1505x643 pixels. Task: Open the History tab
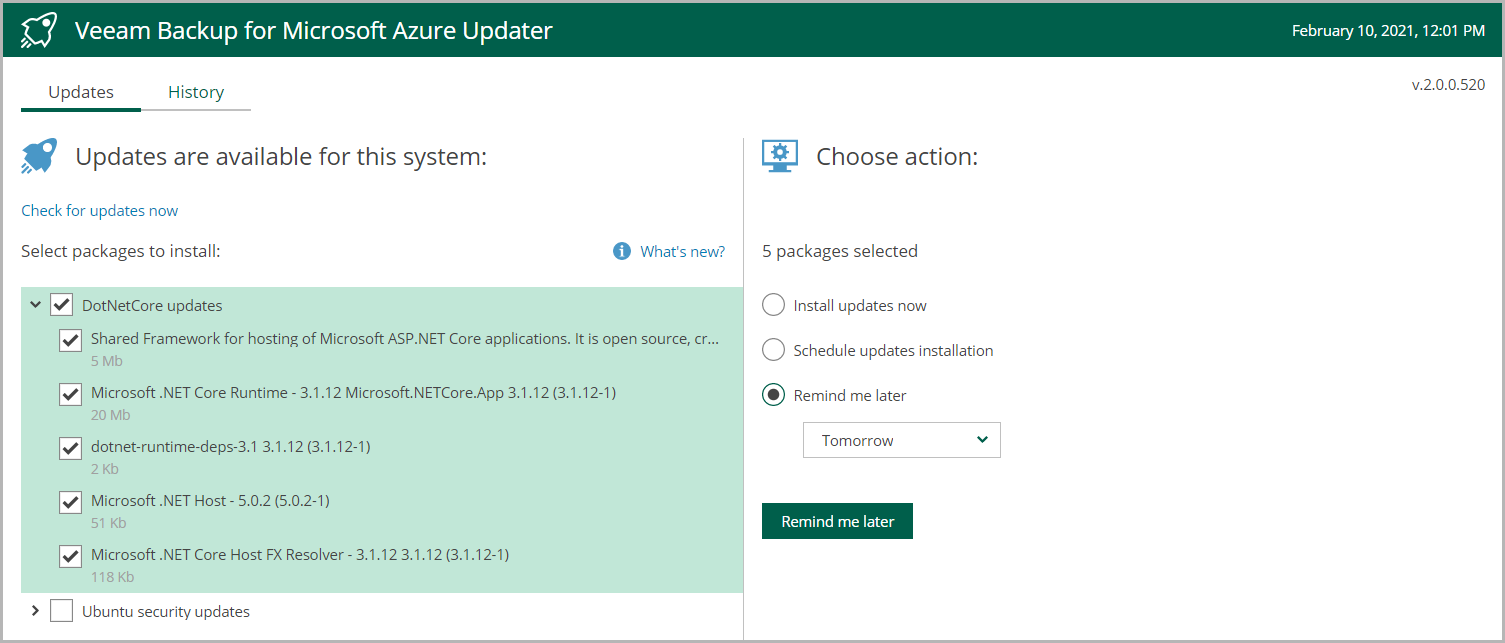click(196, 92)
